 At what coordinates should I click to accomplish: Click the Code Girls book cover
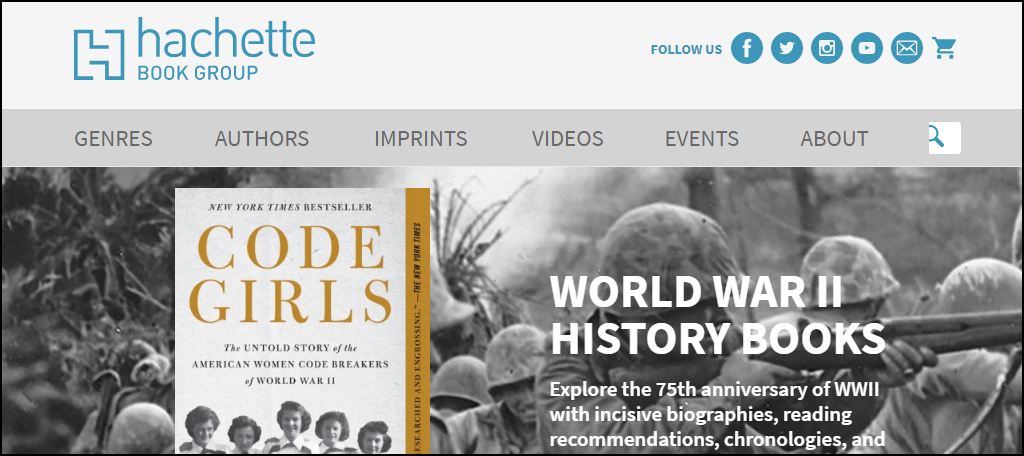pos(302,321)
